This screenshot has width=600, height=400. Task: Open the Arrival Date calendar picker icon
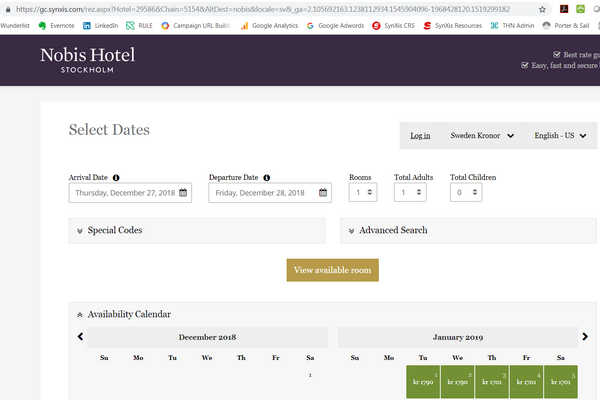point(183,193)
